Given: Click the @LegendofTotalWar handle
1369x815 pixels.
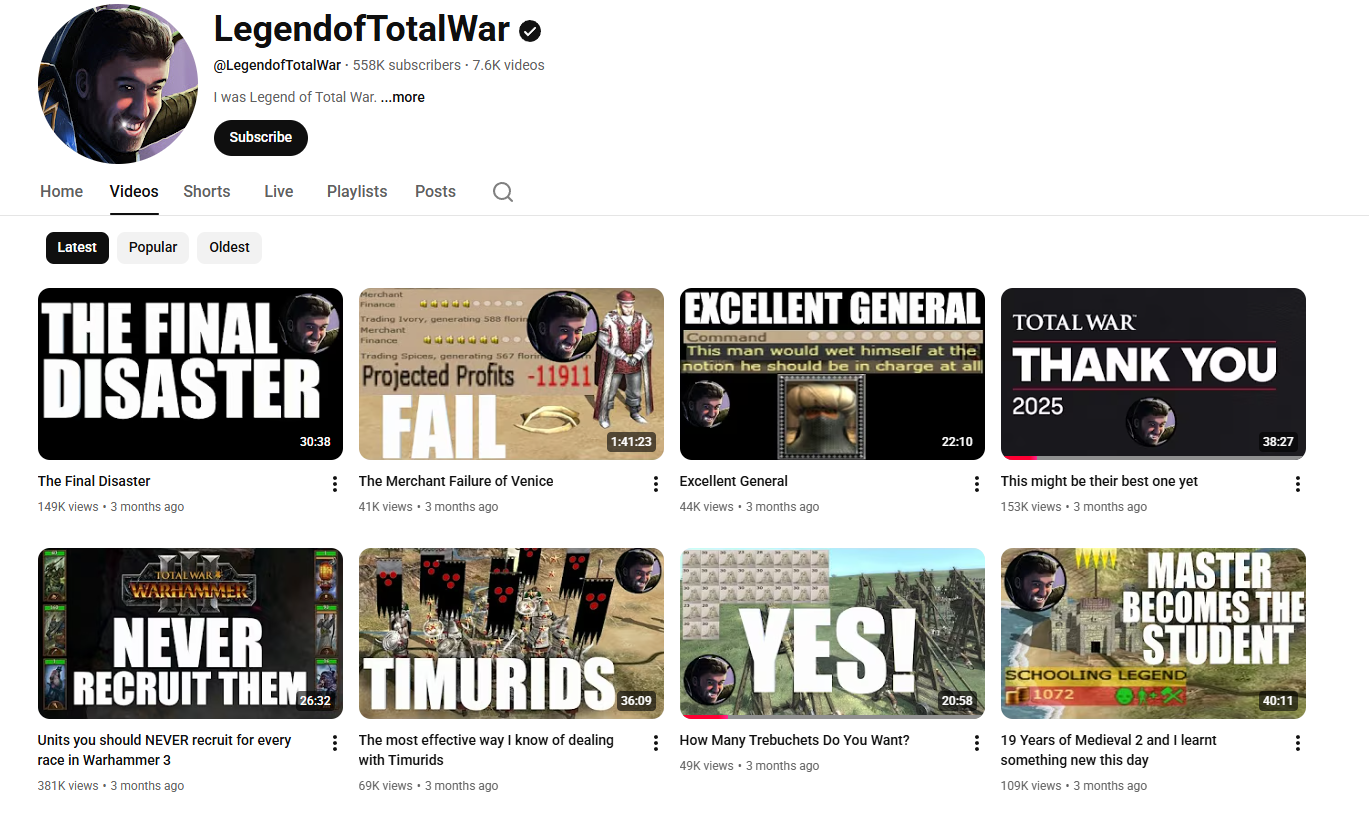Looking at the screenshot, I should pos(277,65).
